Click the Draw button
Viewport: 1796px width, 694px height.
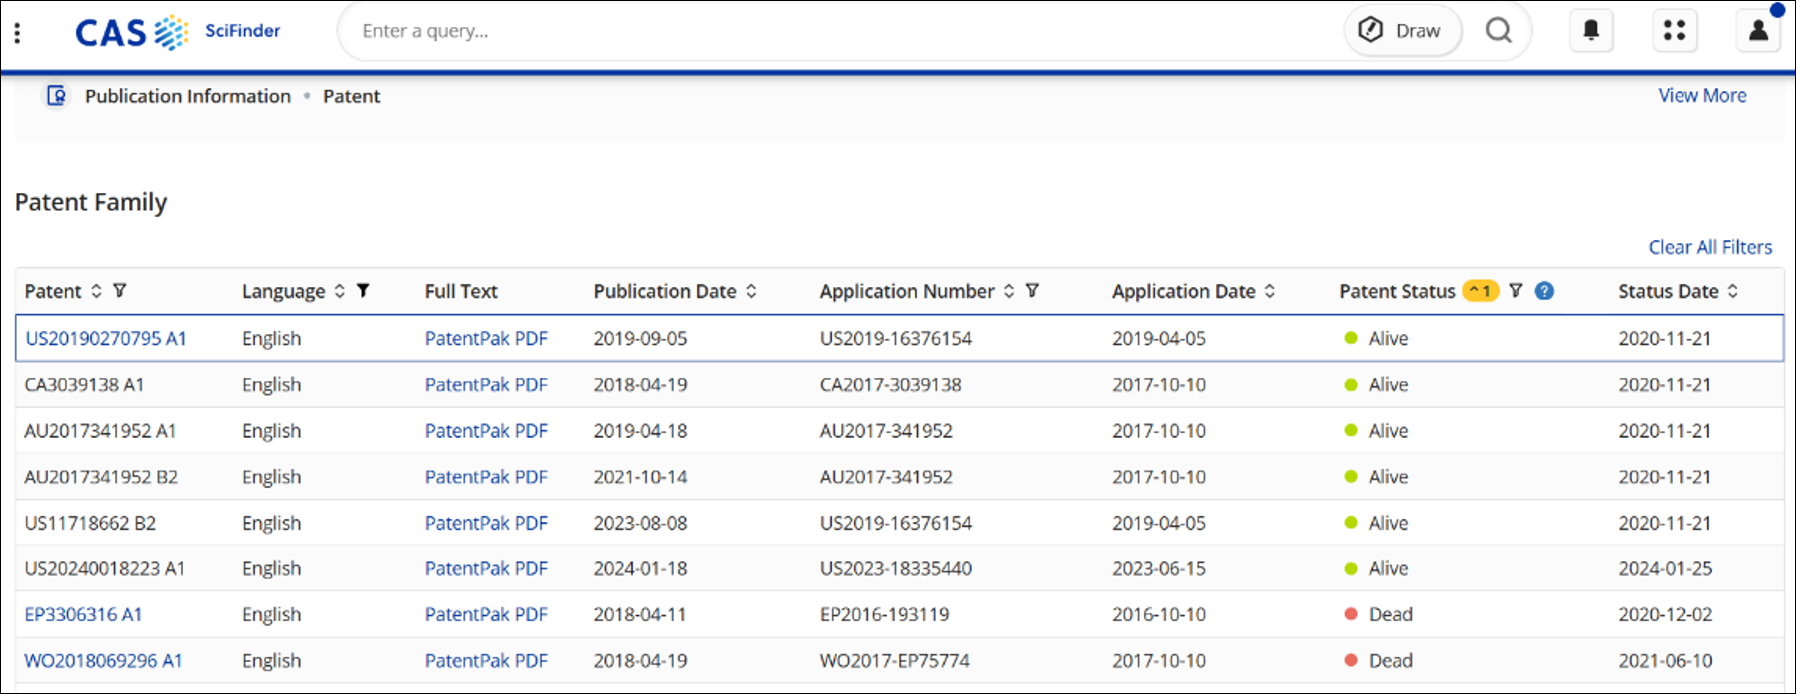pyautogui.click(x=1402, y=31)
